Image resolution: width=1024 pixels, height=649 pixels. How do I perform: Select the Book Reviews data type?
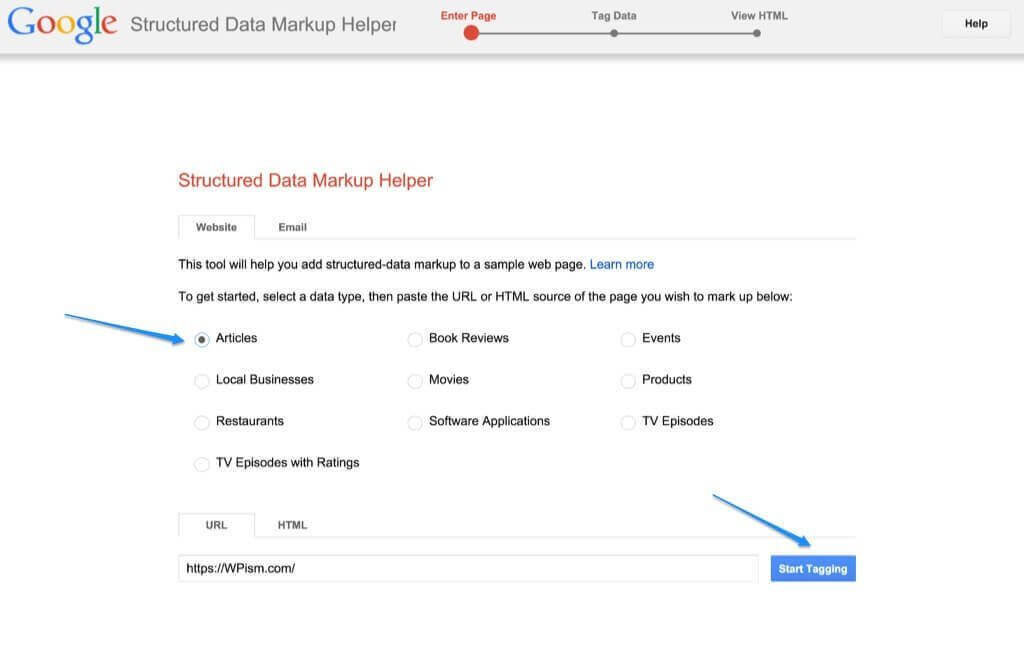pyautogui.click(x=415, y=339)
